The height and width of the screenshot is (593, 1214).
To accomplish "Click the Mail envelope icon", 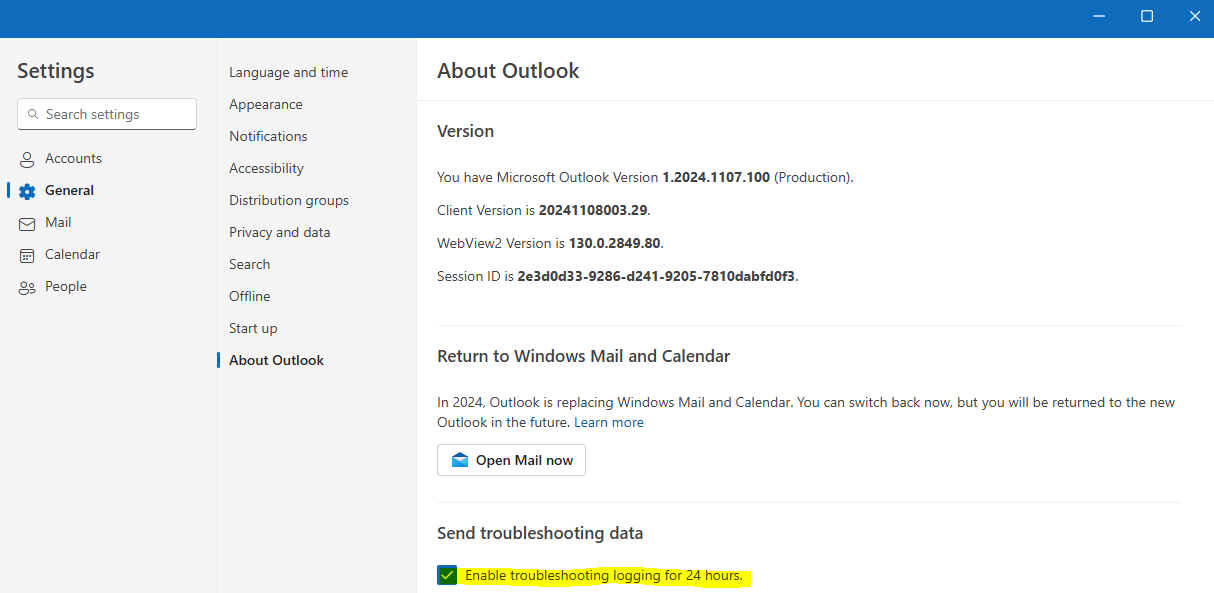I will click(x=27, y=223).
